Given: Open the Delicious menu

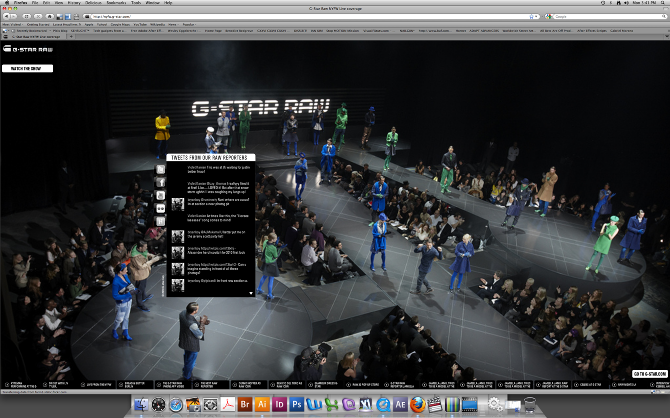Looking at the screenshot, I should click(x=93, y=3).
